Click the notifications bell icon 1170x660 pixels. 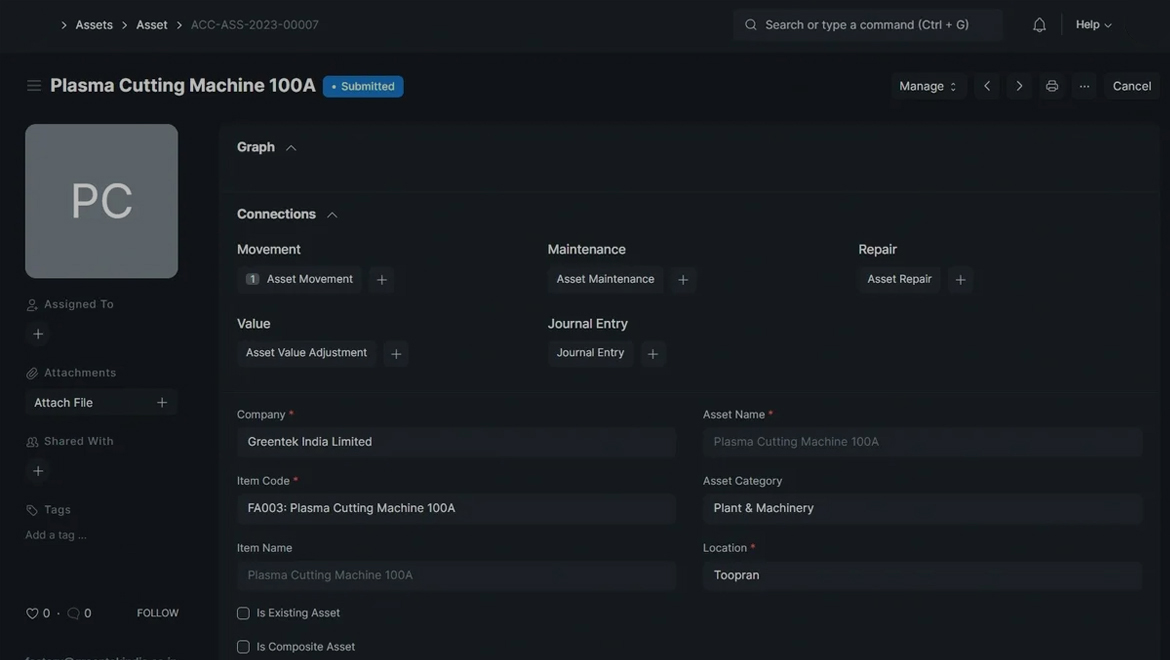pyautogui.click(x=1039, y=25)
